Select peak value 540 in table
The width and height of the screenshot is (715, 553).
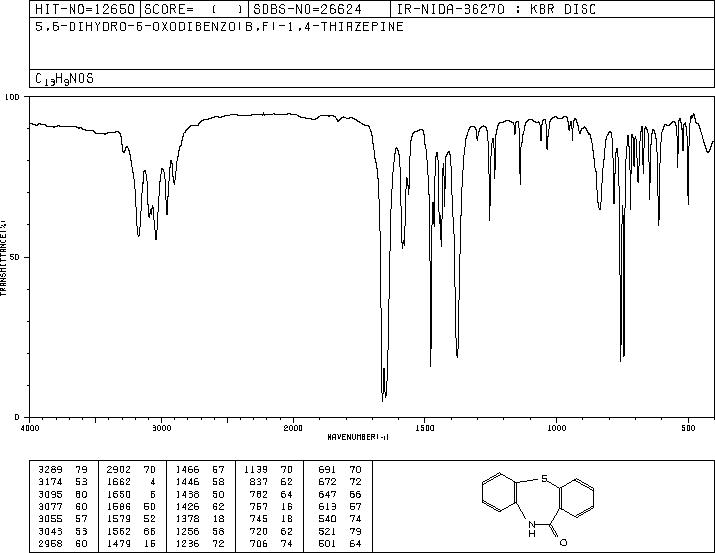[x=327, y=519]
